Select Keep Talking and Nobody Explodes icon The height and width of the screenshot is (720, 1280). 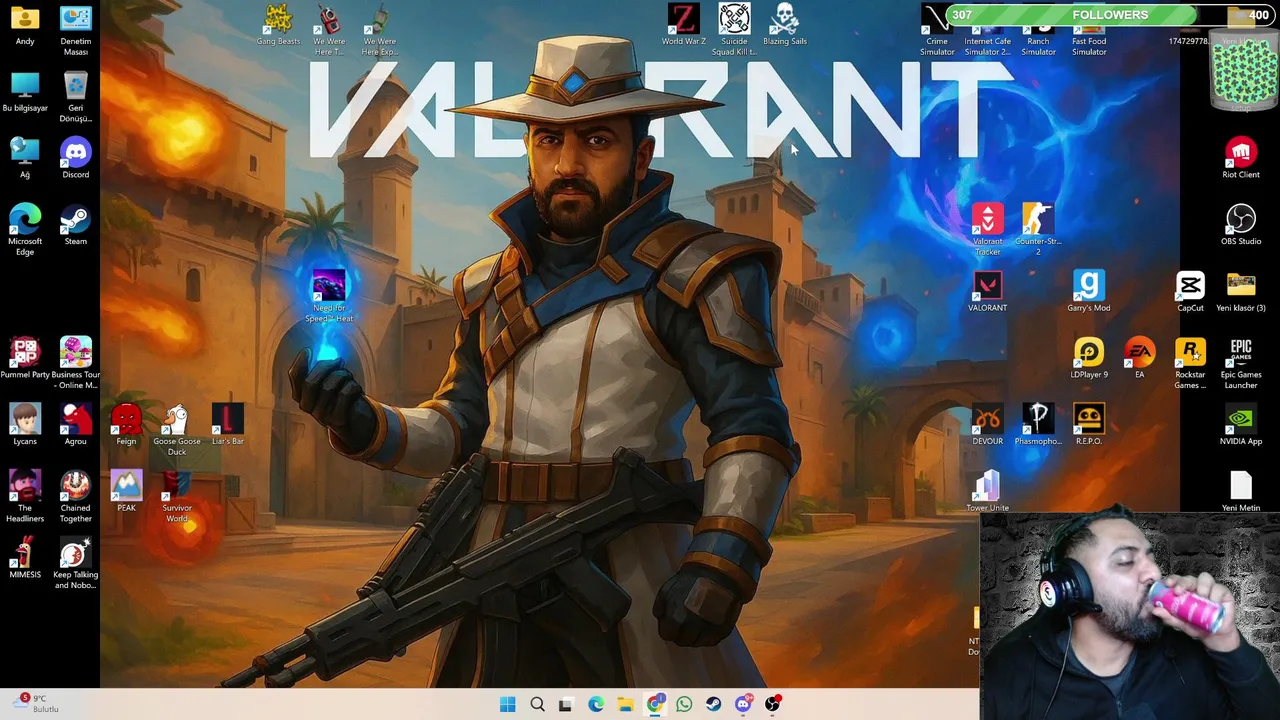(x=75, y=564)
